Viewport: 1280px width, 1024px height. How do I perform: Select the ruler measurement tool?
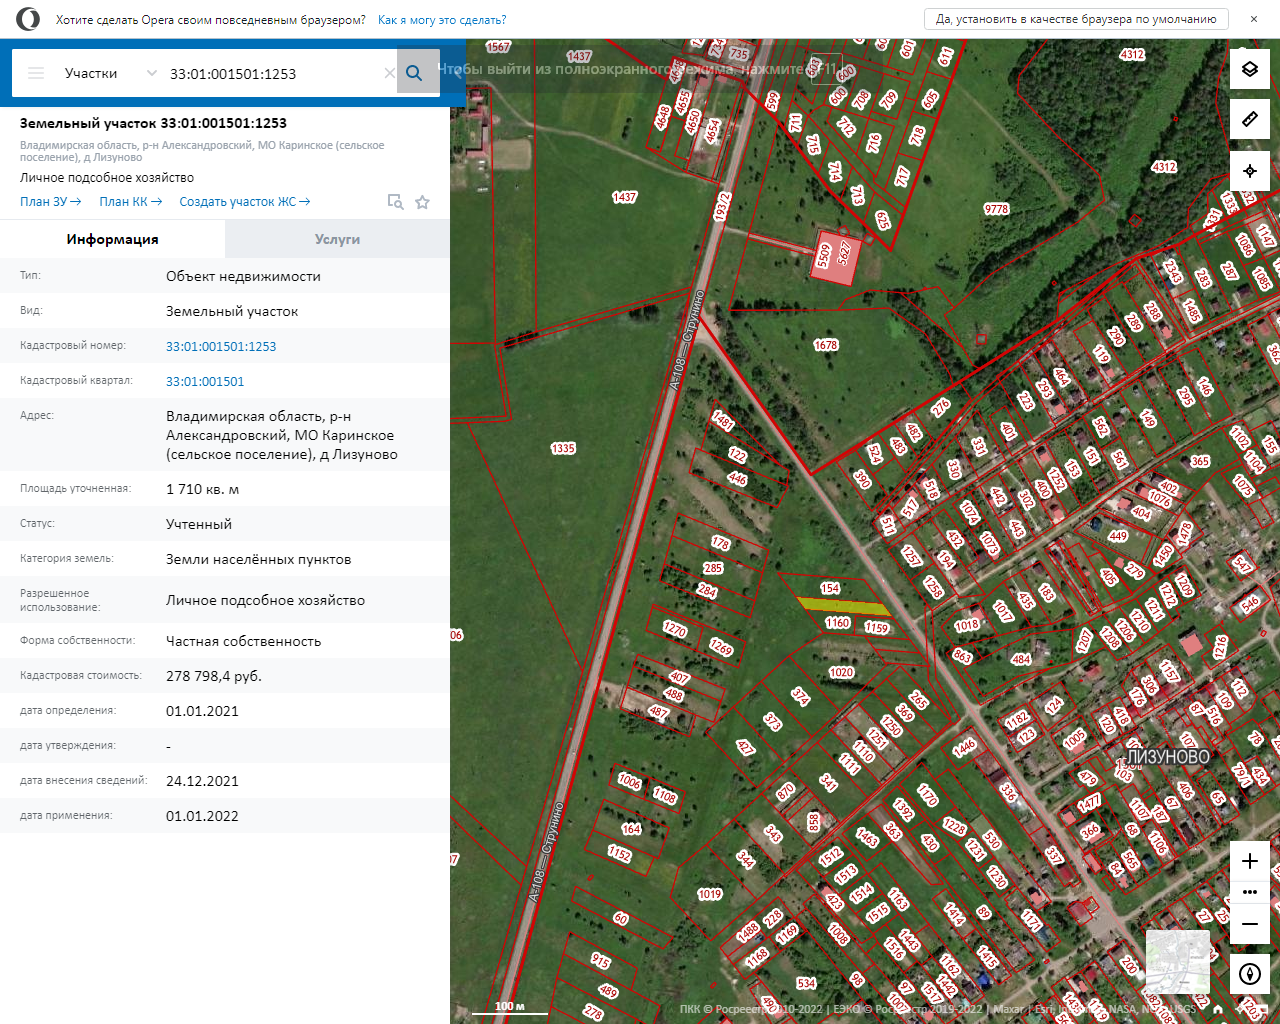[1249, 120]
